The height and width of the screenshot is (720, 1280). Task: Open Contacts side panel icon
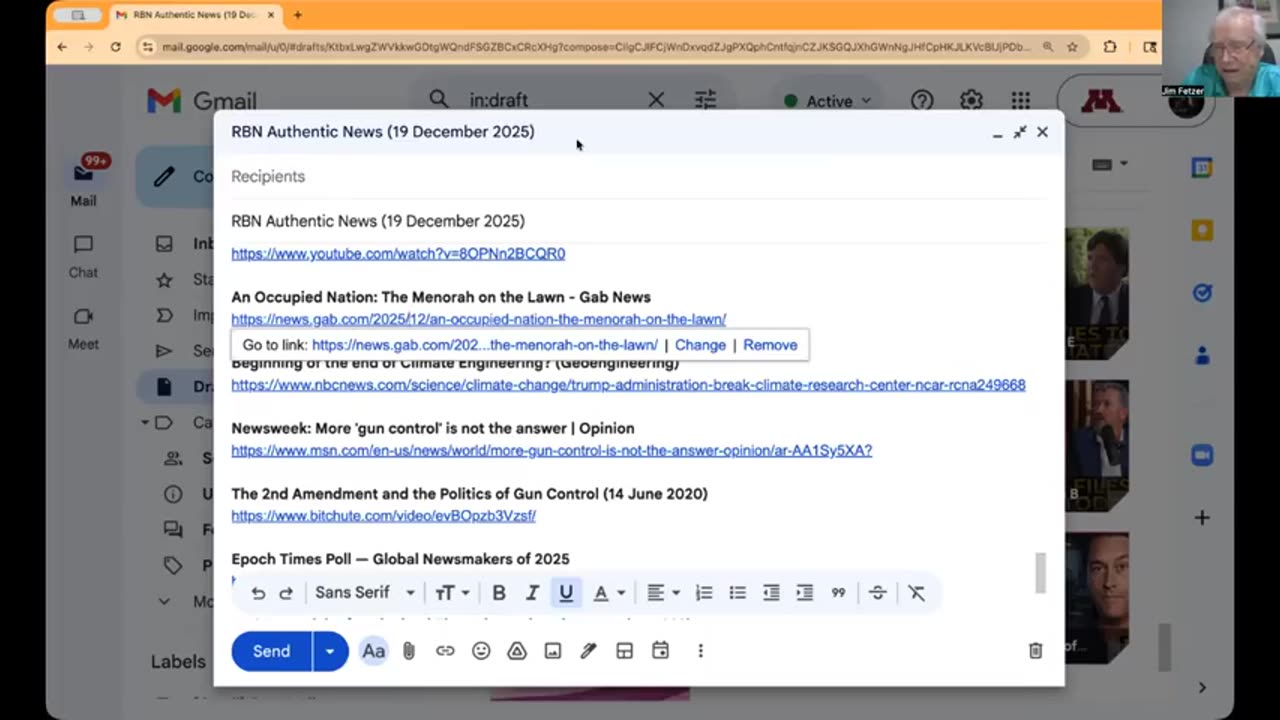pos(1202,355)
